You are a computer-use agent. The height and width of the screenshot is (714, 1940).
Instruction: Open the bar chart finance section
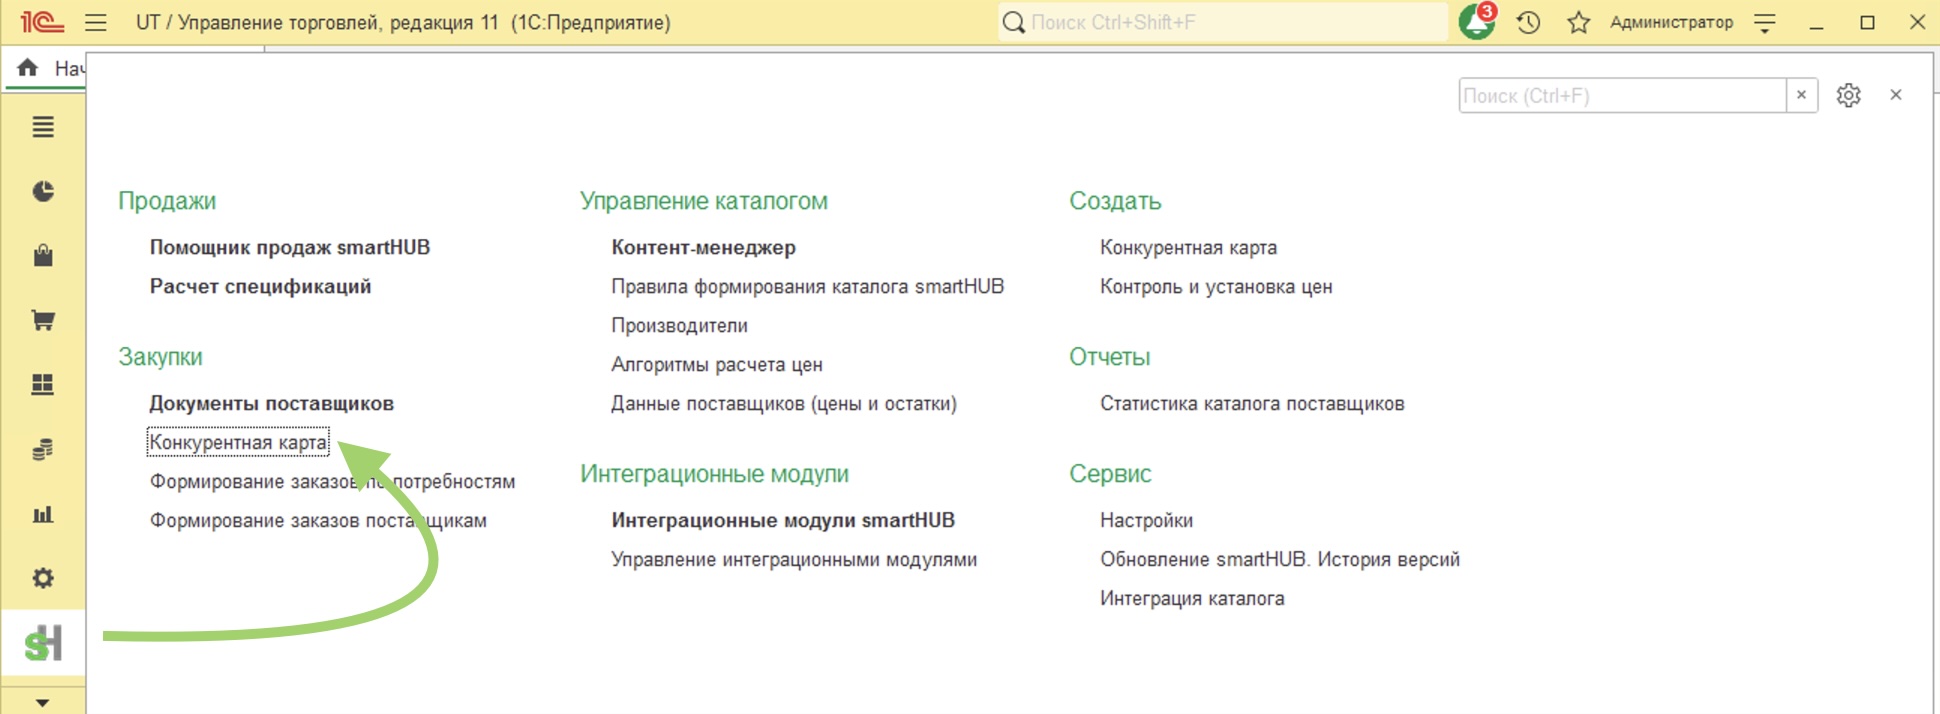coord(43,514)
